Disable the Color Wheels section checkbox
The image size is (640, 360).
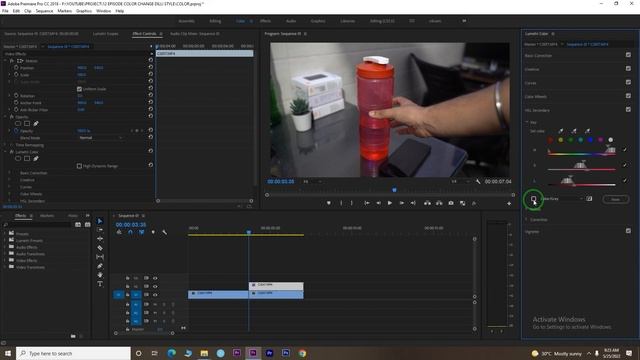(628, 96)
